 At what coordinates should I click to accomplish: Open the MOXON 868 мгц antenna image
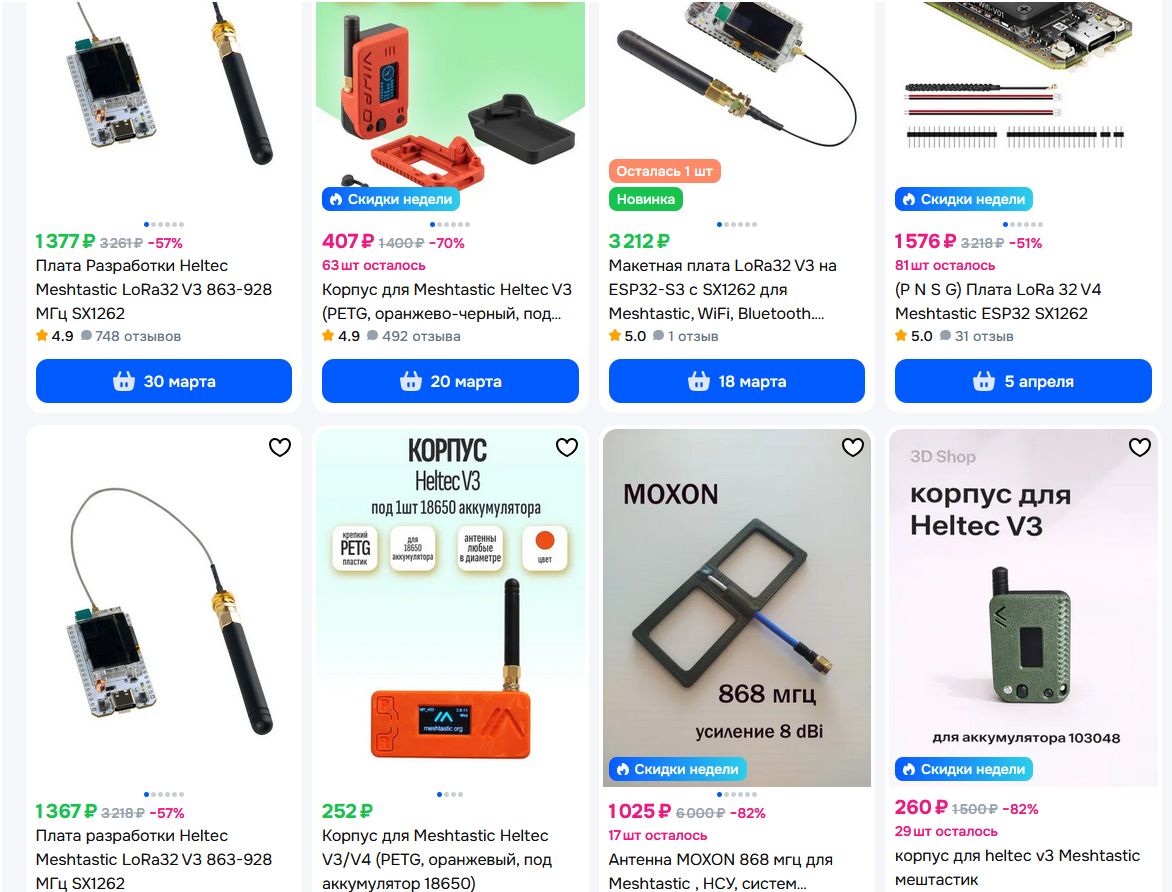(x=736, y=607)
